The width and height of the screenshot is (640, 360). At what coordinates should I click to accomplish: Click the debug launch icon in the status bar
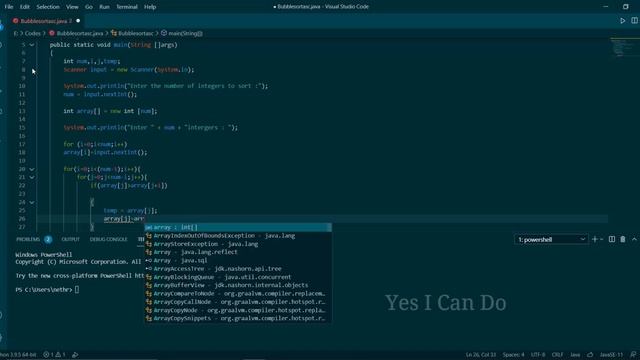click(x=75, y=355)
